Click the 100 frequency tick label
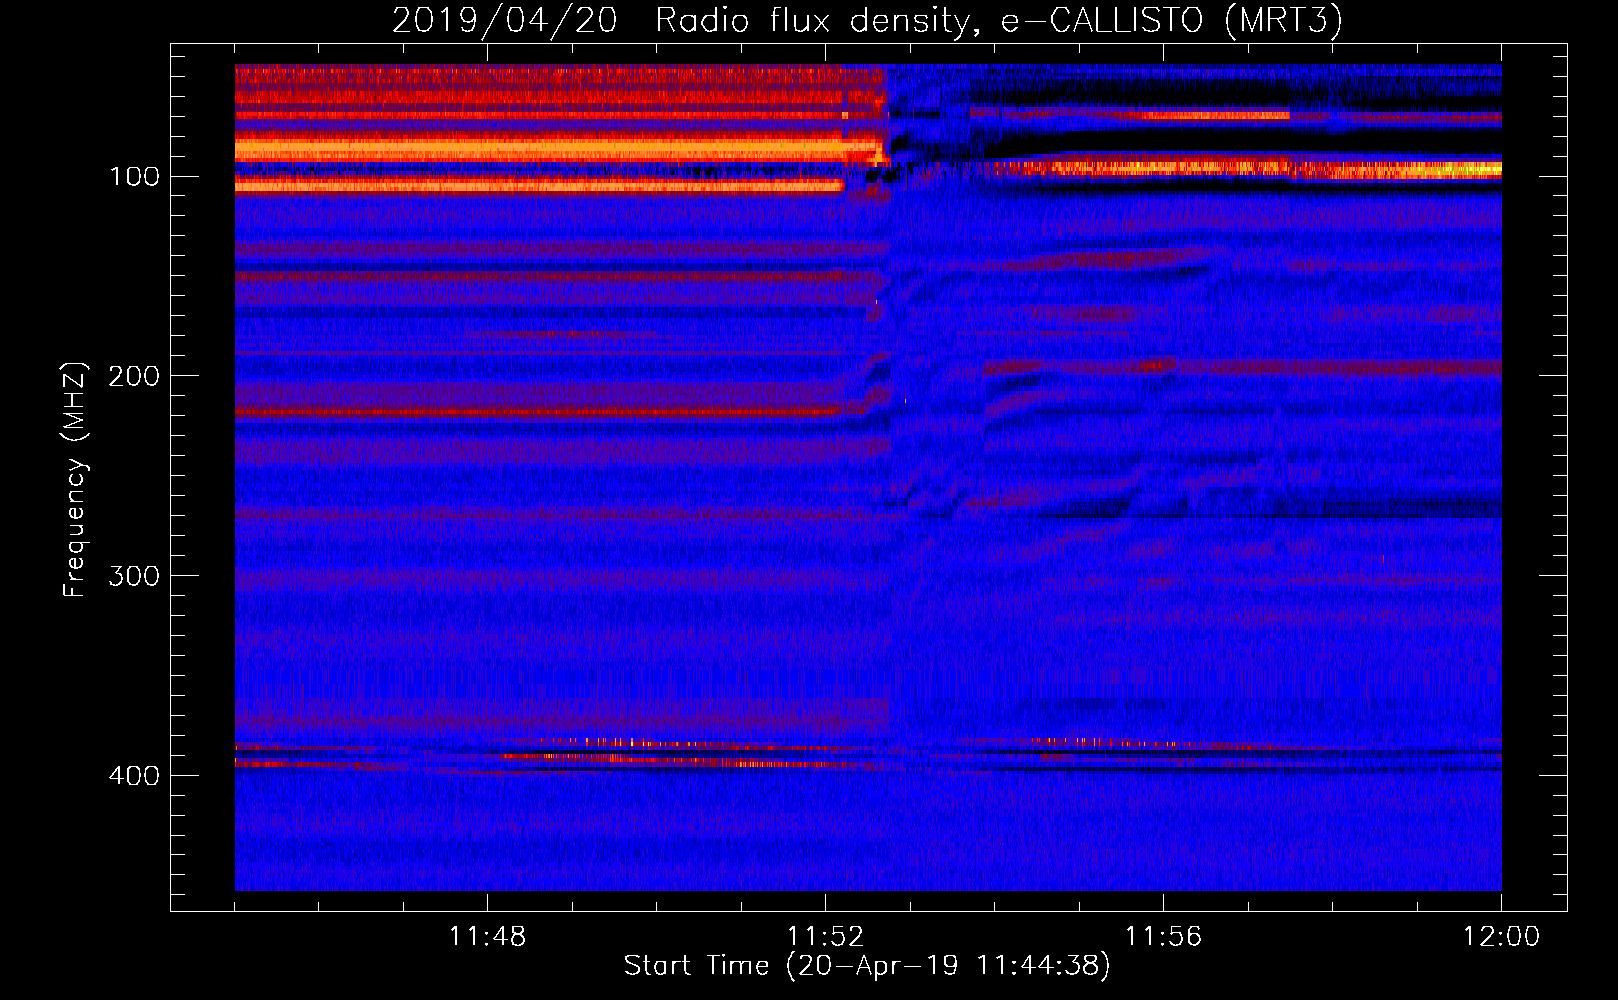The width and height of the screenshot is (1618, 1000). [134, 177]
